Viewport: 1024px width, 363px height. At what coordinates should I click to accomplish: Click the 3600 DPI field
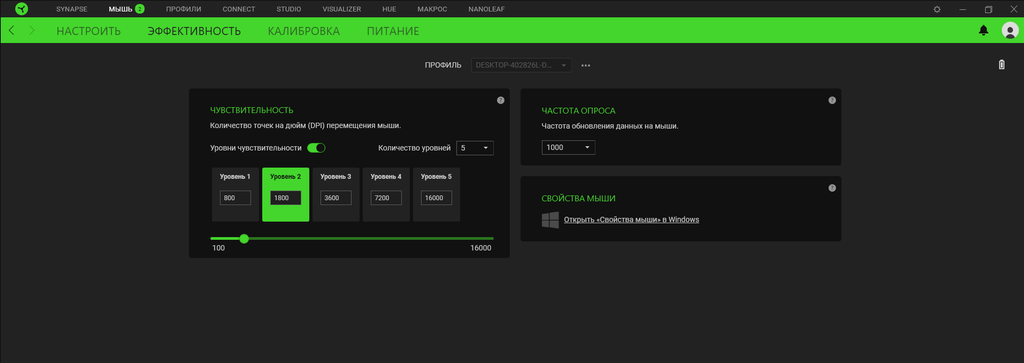pyautogui.click(x=336, y=198)
